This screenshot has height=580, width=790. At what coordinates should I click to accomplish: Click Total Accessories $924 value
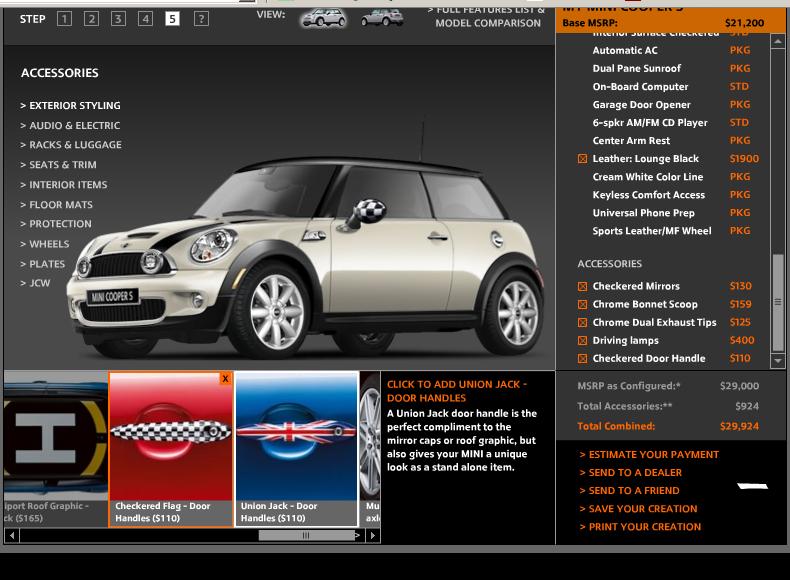(x=747, y=406)
